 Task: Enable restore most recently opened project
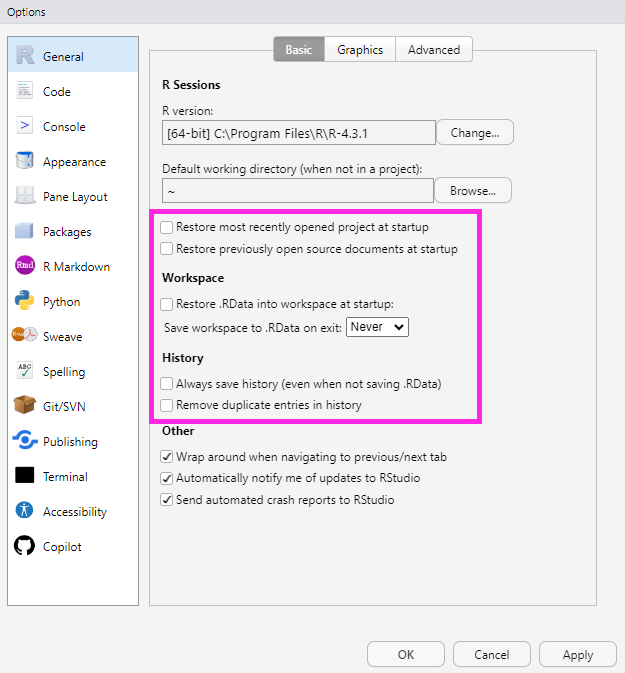point(167,227)
